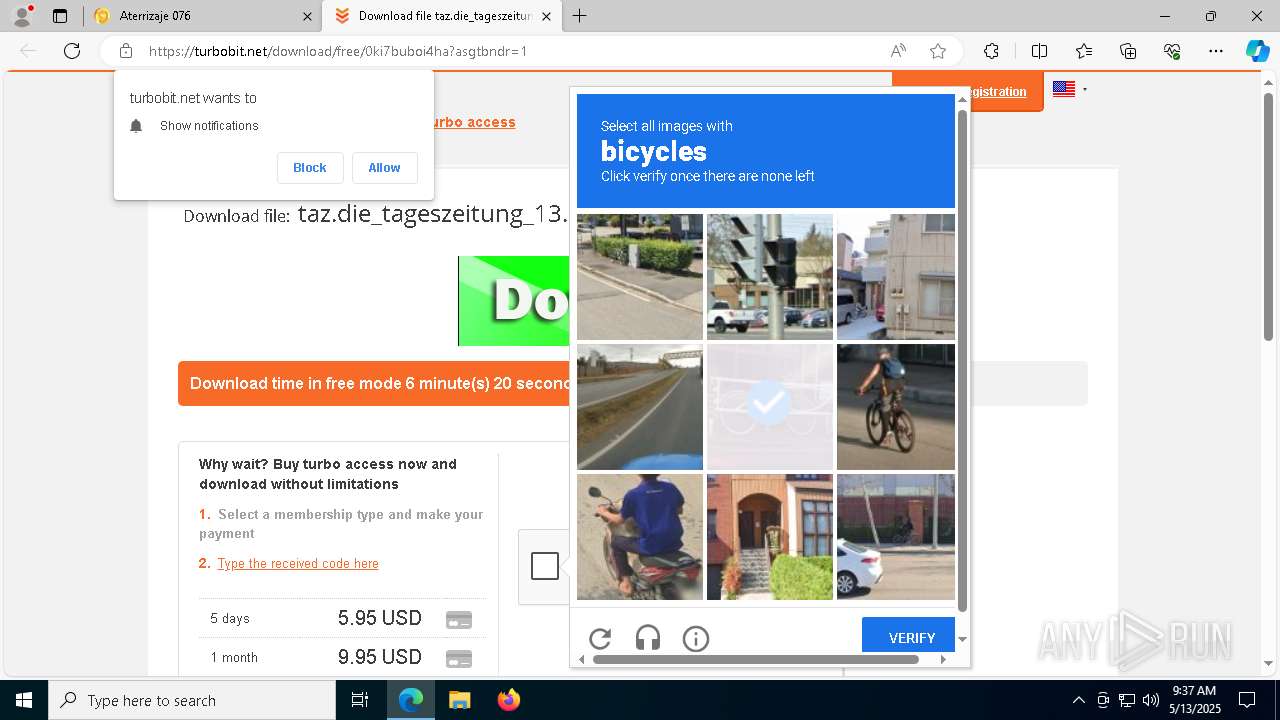This screenshot has width=1280, height=720.
Task: Open a new tab with plus button
Action: point(579,16)
